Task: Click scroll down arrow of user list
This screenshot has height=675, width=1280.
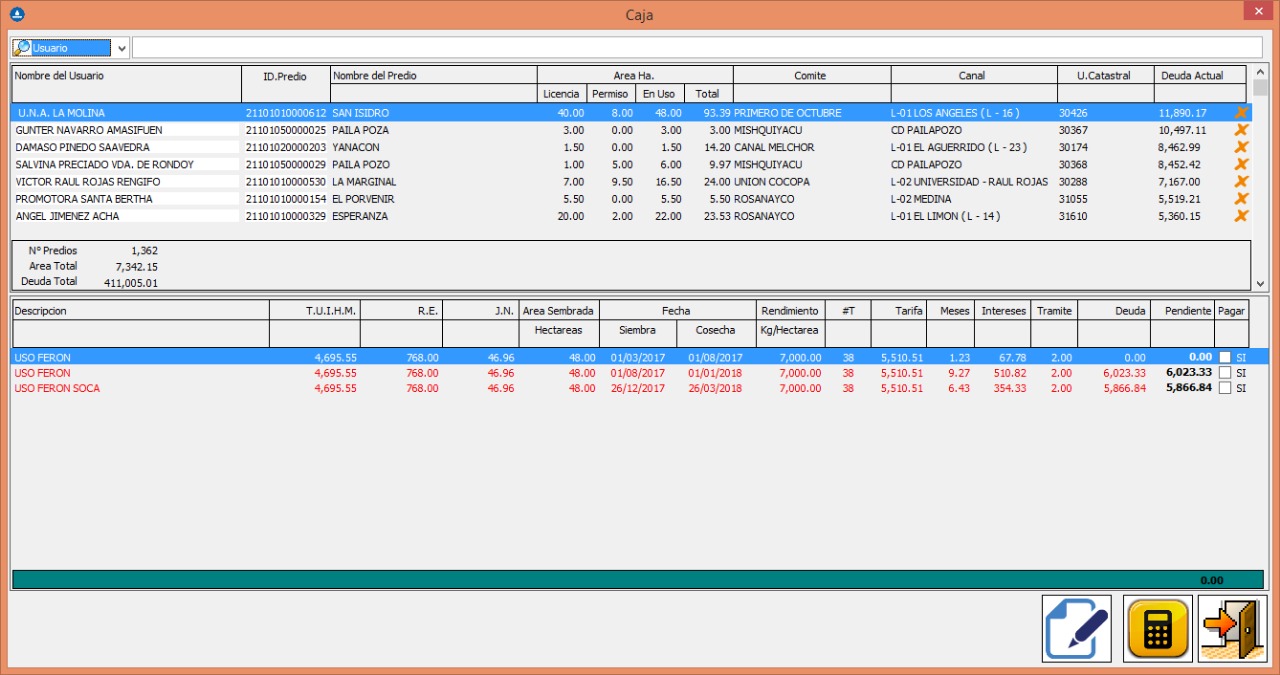Action: (x=1260, y=284)
